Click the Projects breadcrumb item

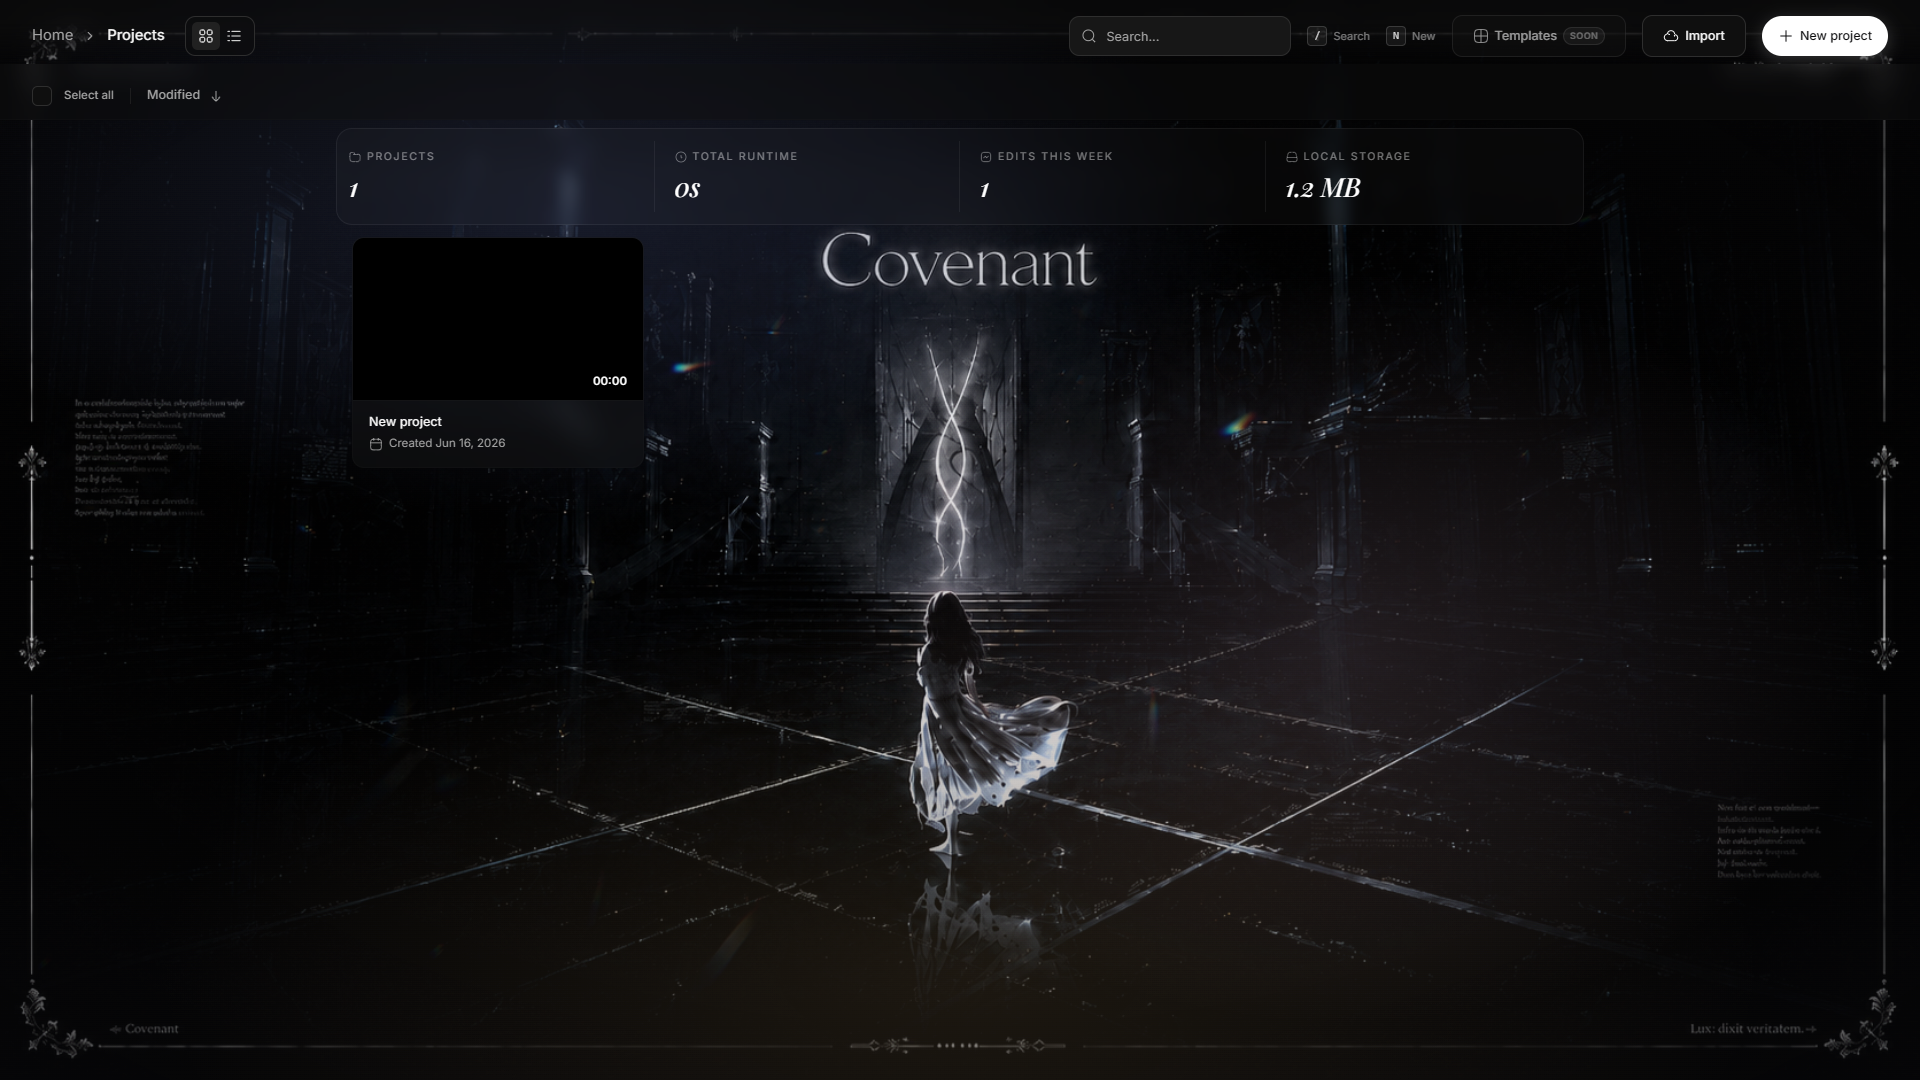[136, 35]
